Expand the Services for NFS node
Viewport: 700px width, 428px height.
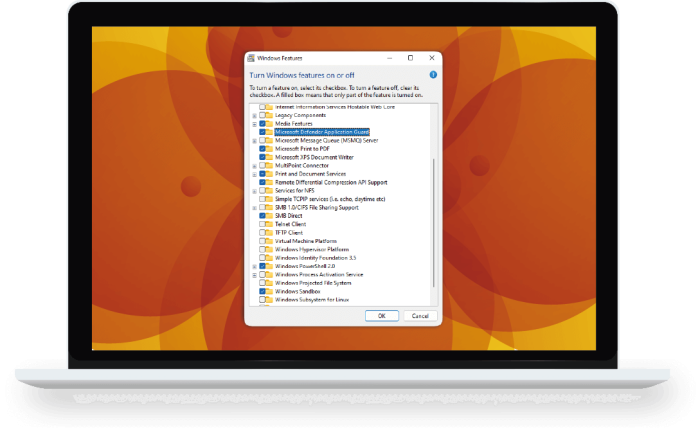pos(254,190)
